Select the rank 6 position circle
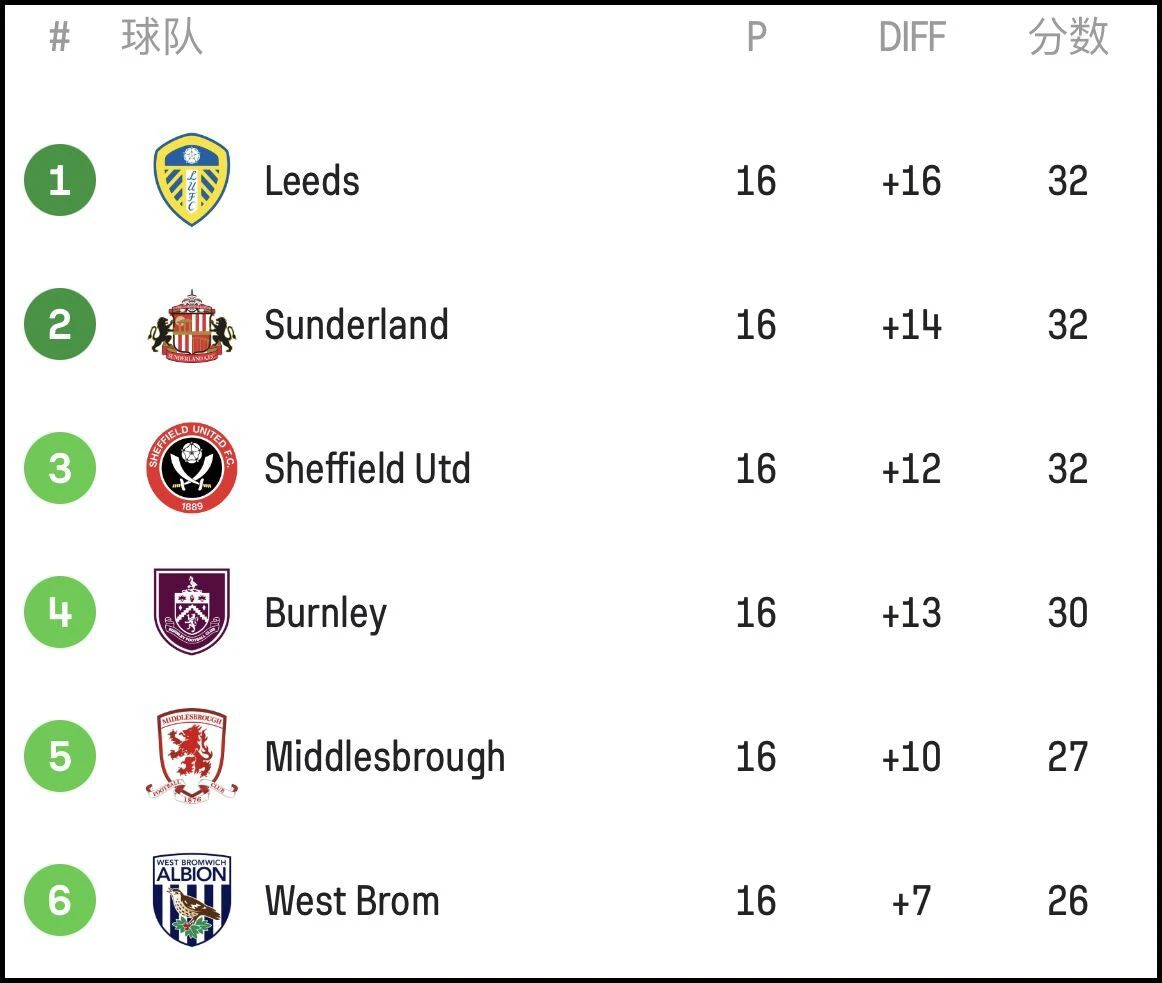This screenshot has width=1162, height=983. click(60, 899)
